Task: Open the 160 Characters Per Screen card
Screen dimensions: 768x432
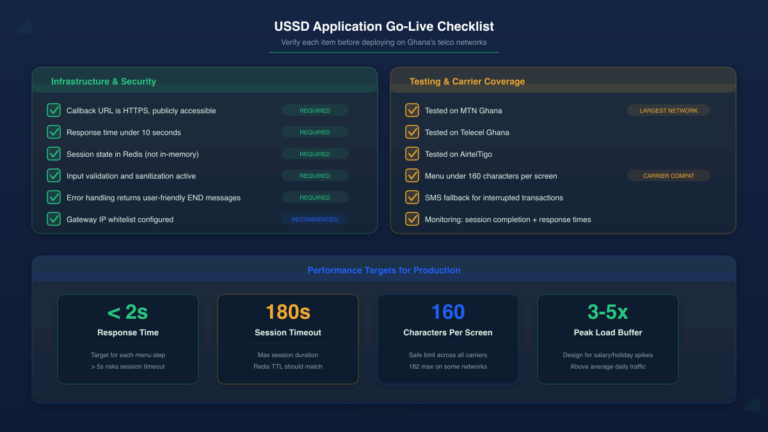Action: 448,339
